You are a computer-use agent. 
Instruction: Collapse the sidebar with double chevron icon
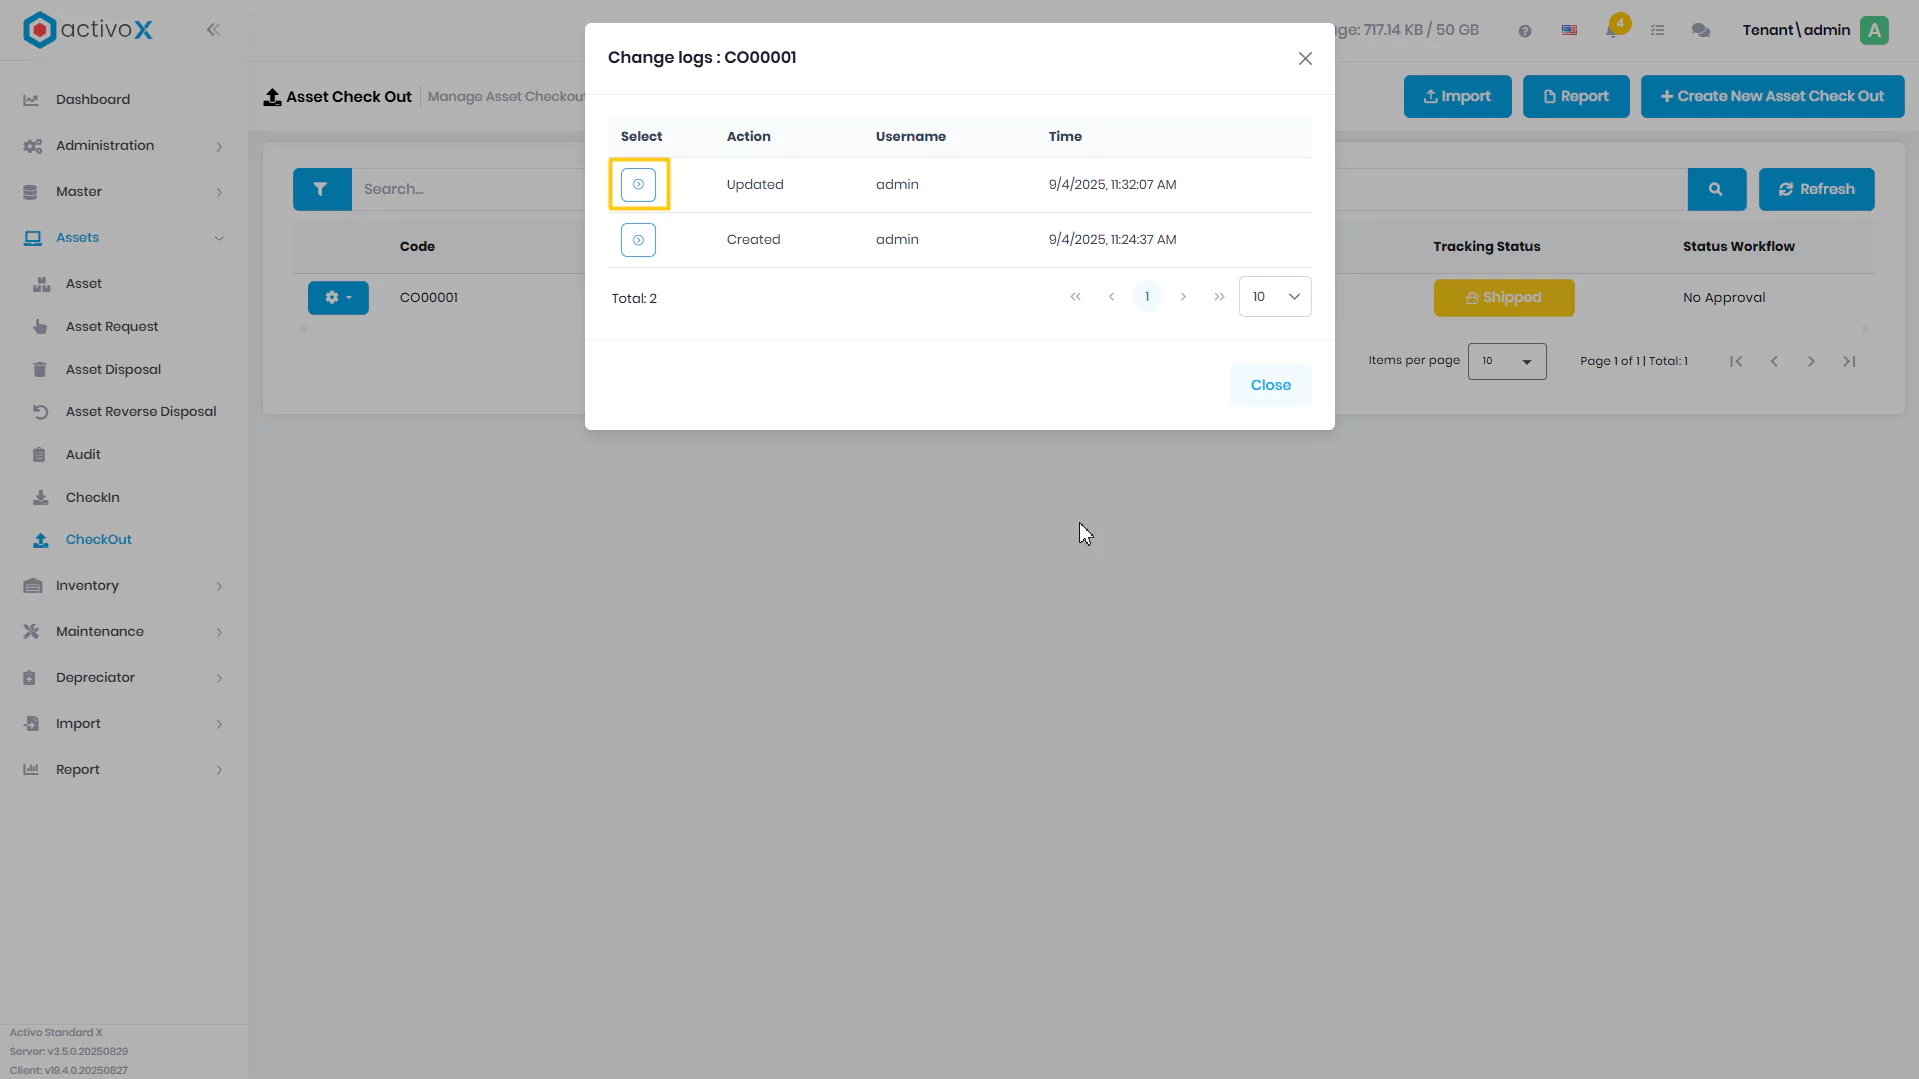[213, 30]
